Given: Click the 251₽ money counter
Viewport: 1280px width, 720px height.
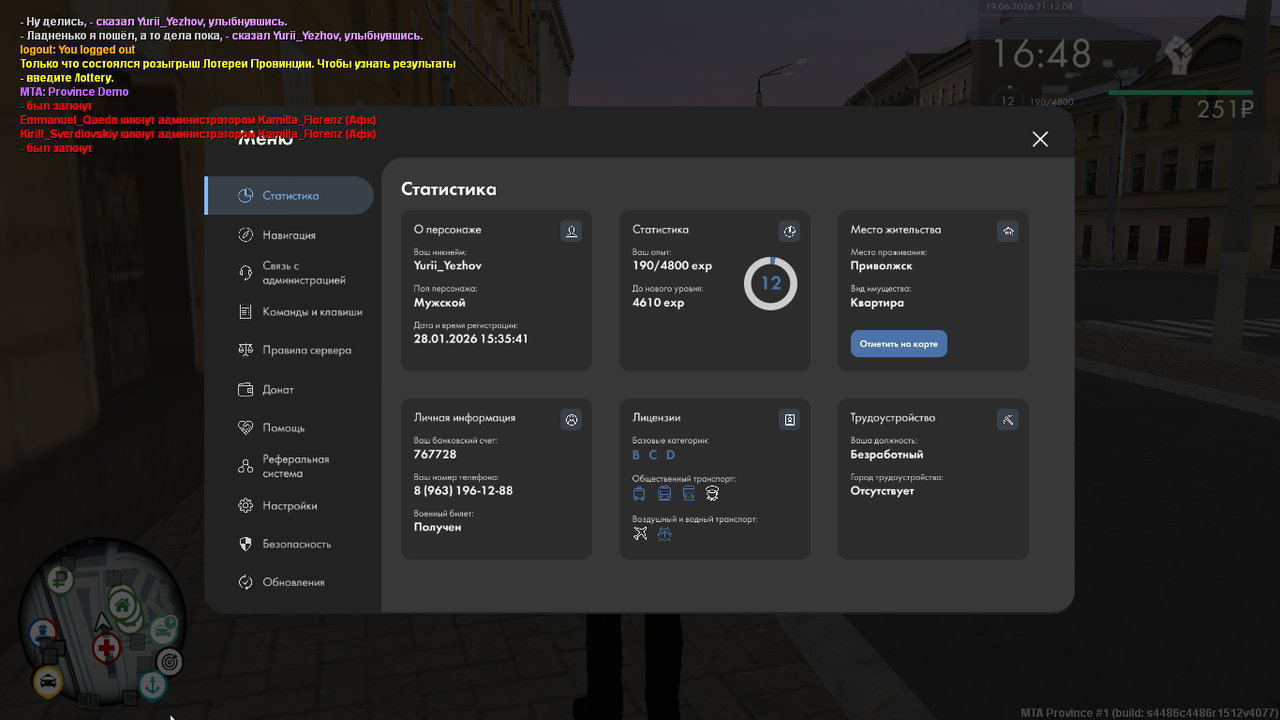Looking at the screenshot, I should tap(1225, 110).
